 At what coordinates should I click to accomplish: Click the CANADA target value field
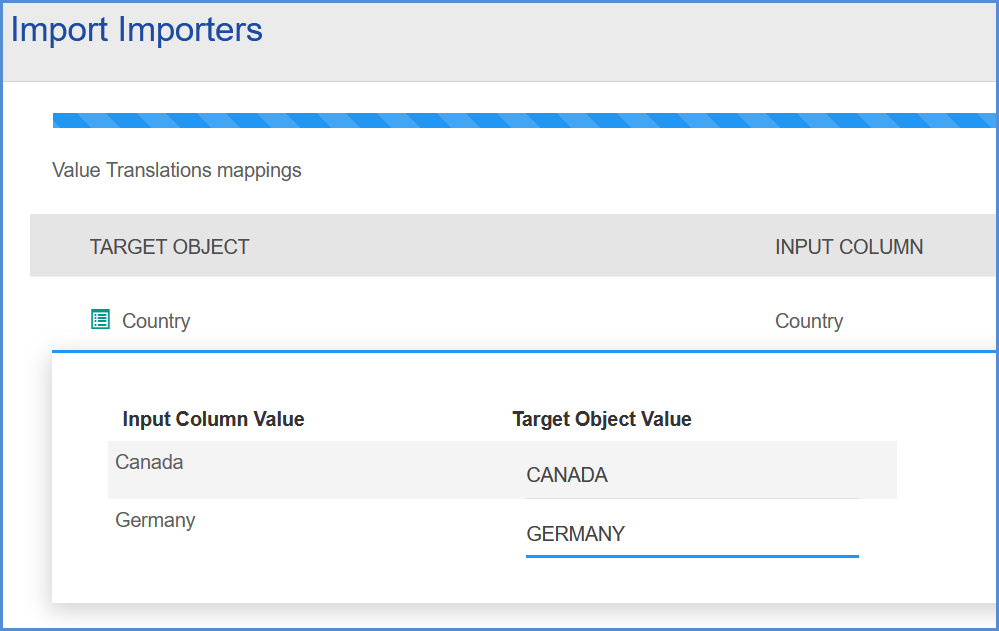[x=692, y=475]
